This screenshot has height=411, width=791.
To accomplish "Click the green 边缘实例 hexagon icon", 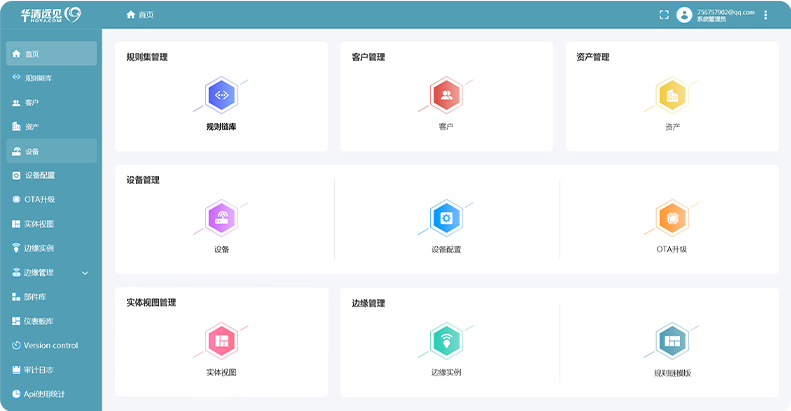I will pos(446,341).
